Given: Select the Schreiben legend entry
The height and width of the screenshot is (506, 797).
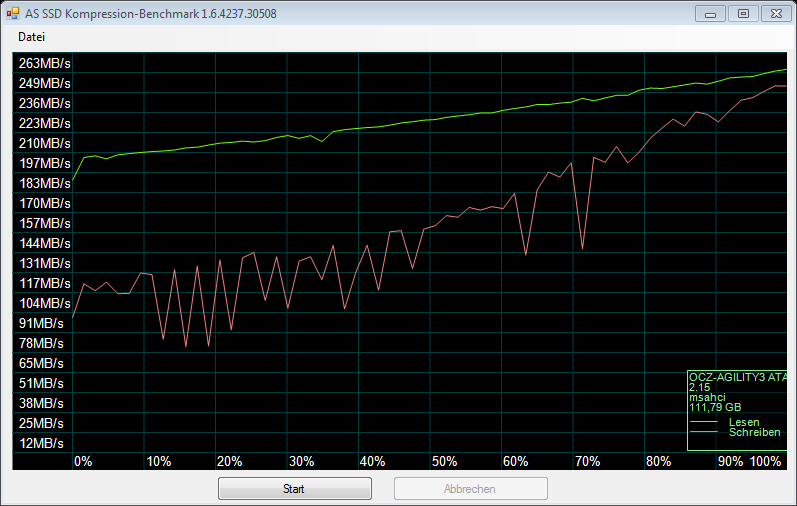Looking at the screenshot, I should [x=754, y=433].
